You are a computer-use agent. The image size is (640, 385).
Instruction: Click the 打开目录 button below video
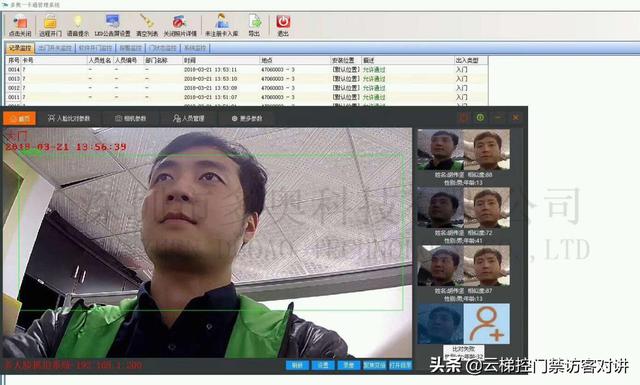coord(400,365)
